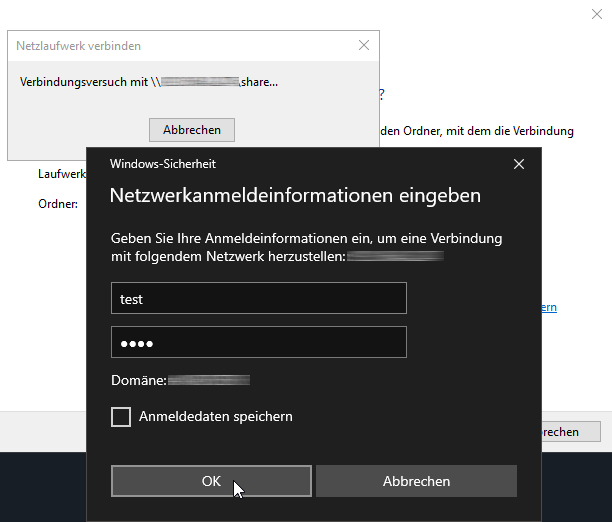Enable the Anmeldedaten speichern checkbox
612x522 pixels.
(x=121, y=417)
